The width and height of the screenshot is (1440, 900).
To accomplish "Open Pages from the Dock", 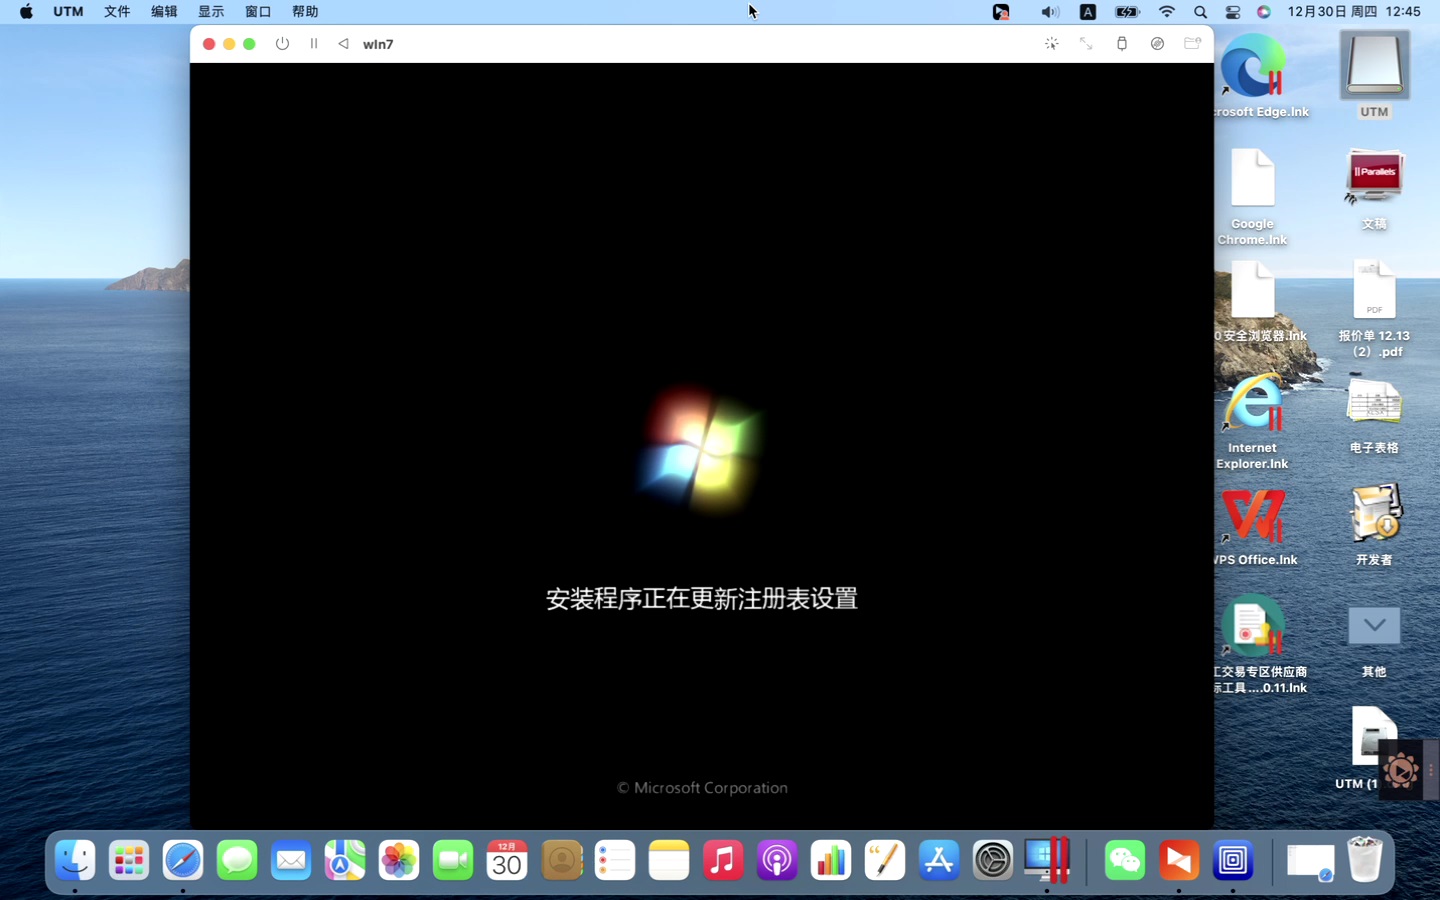I will coord(885,860).
